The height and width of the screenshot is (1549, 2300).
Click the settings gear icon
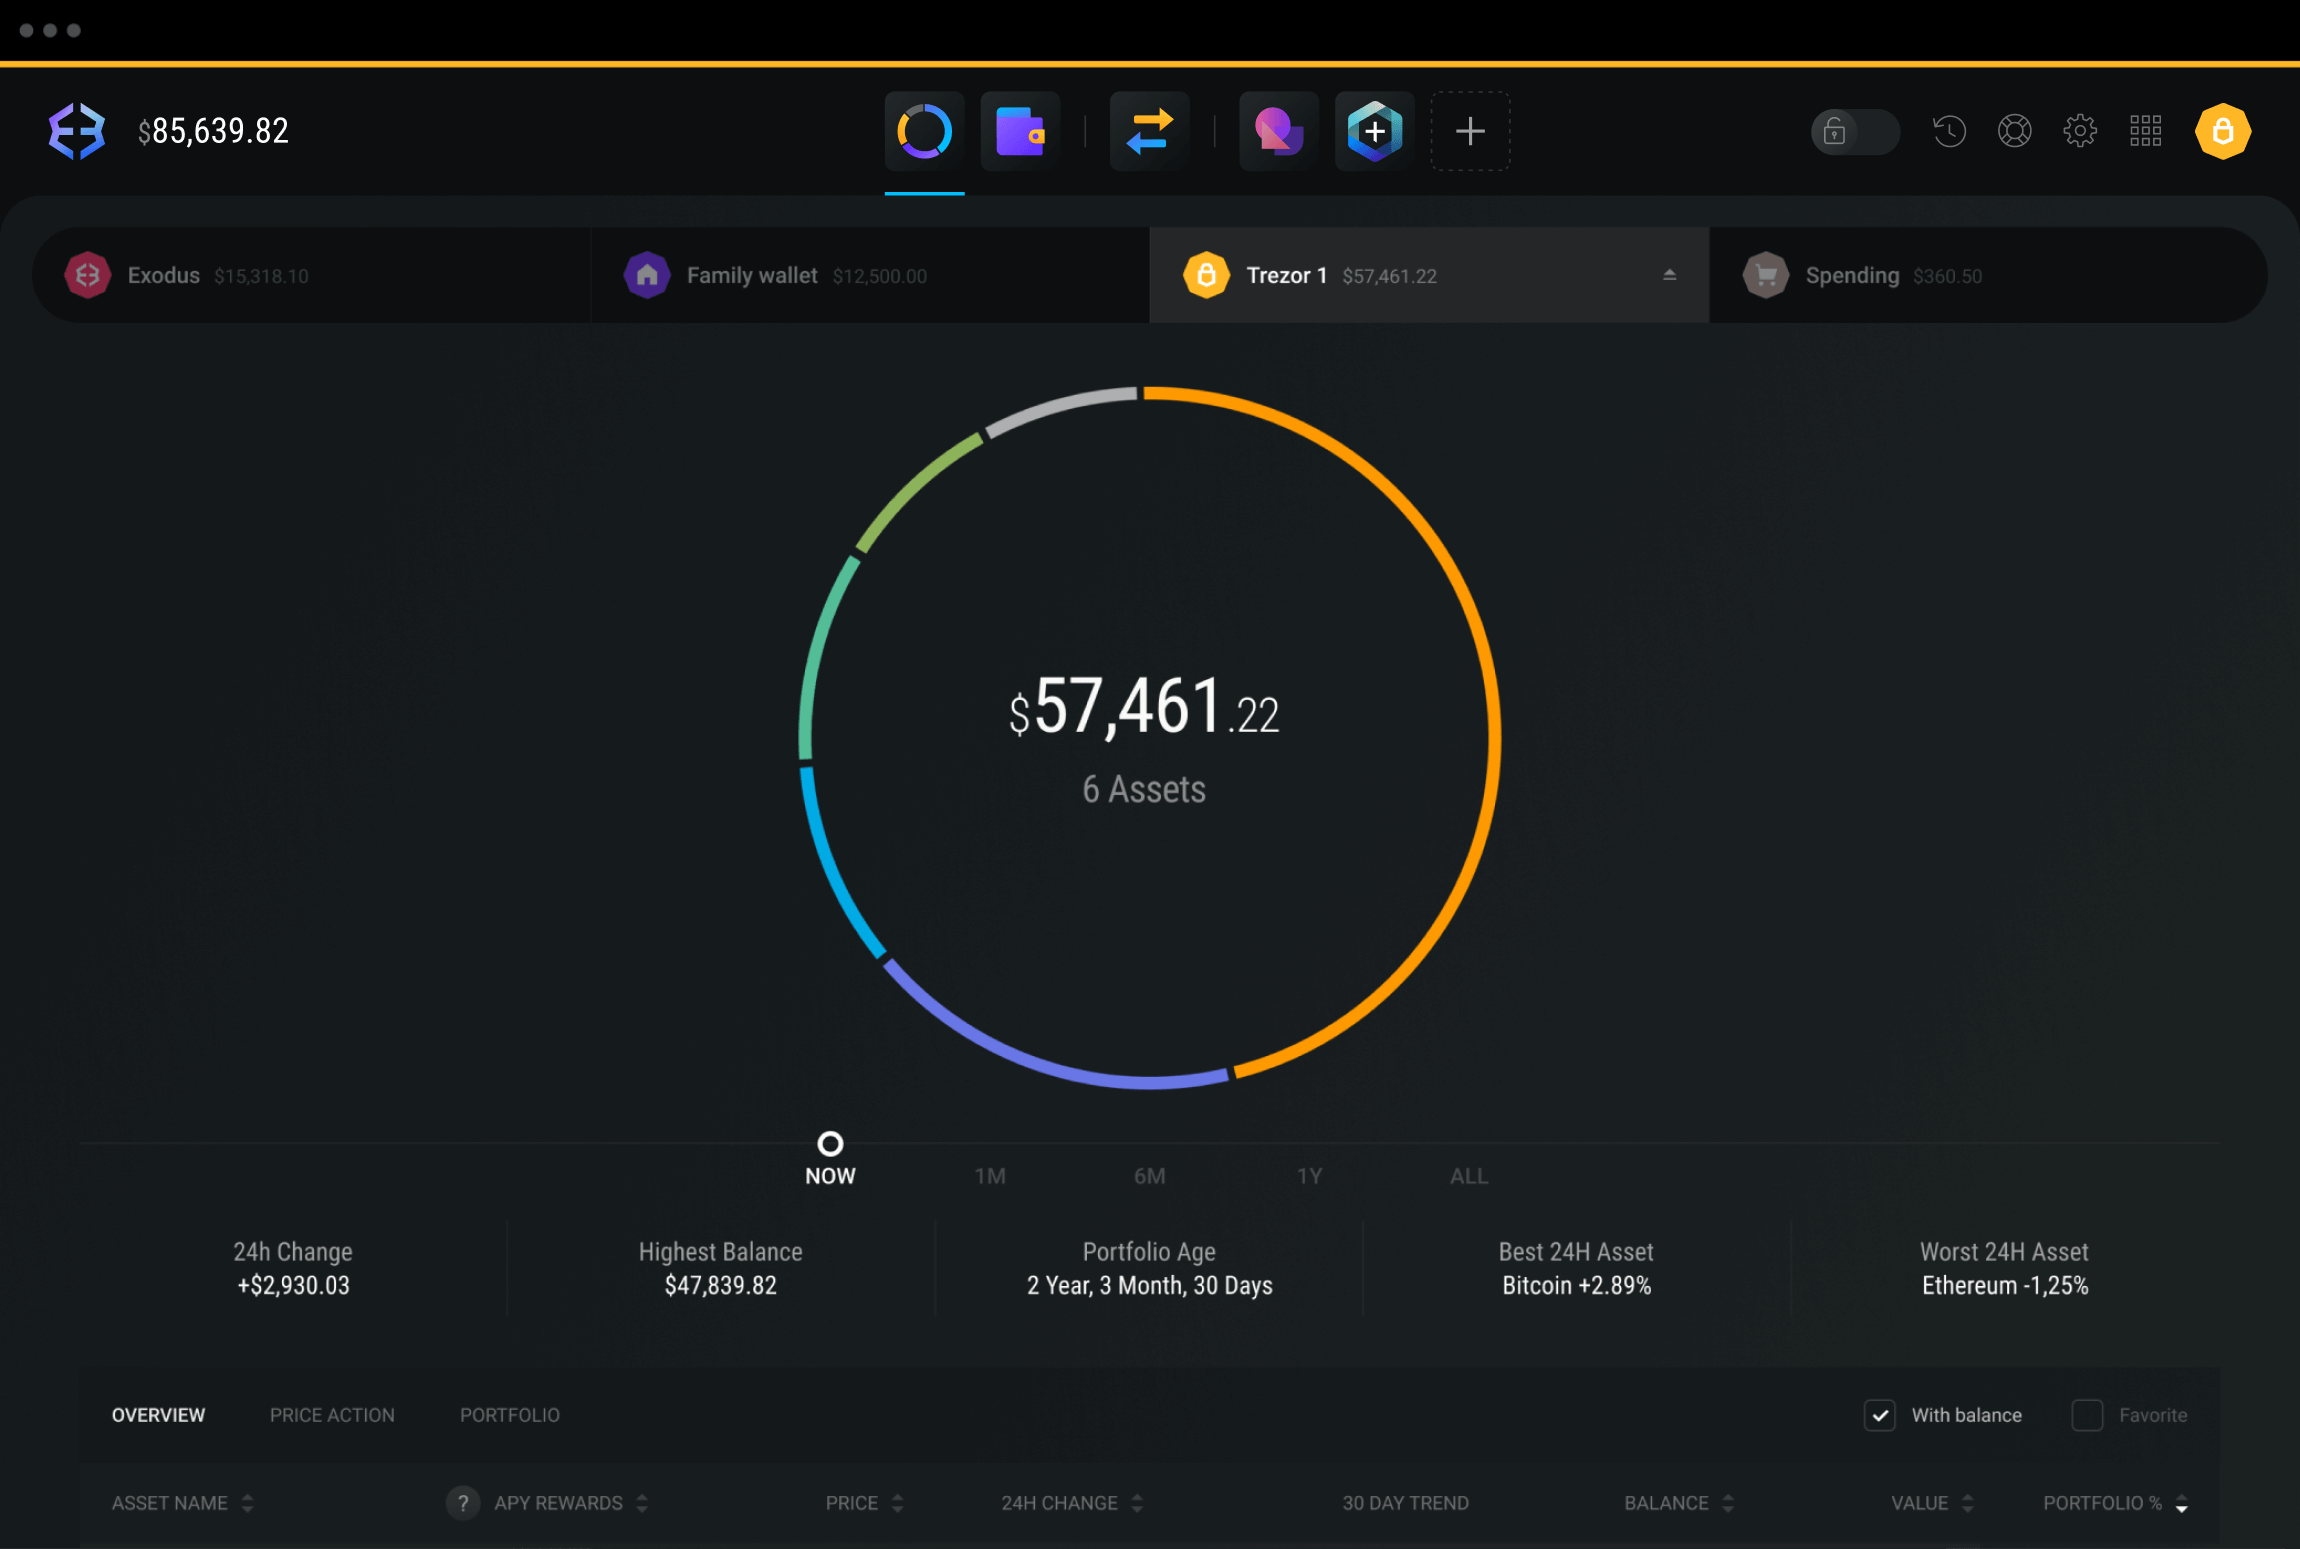pyautogui.click(x=2081, y=130)
